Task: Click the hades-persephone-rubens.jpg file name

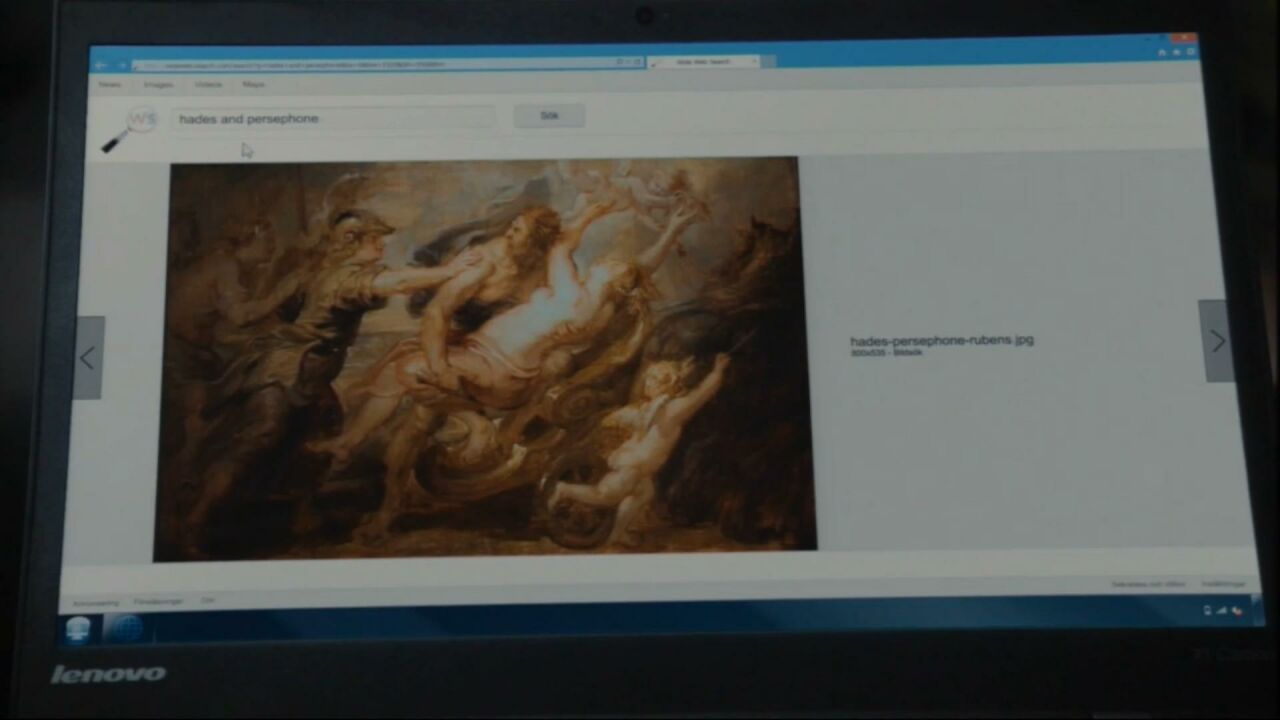Action: 941,340
